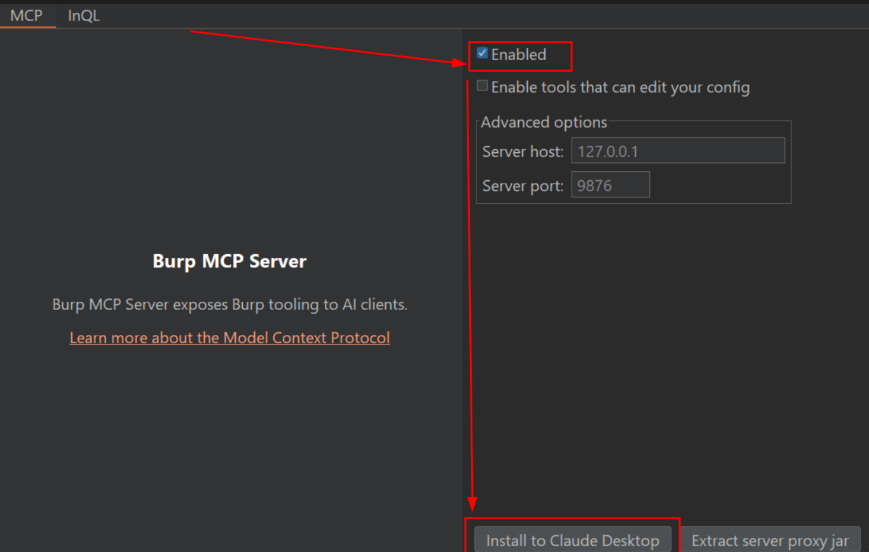Click Install to Claude Desktop button
The width and height of the screenshot is (869, 552).
(572, 540)
